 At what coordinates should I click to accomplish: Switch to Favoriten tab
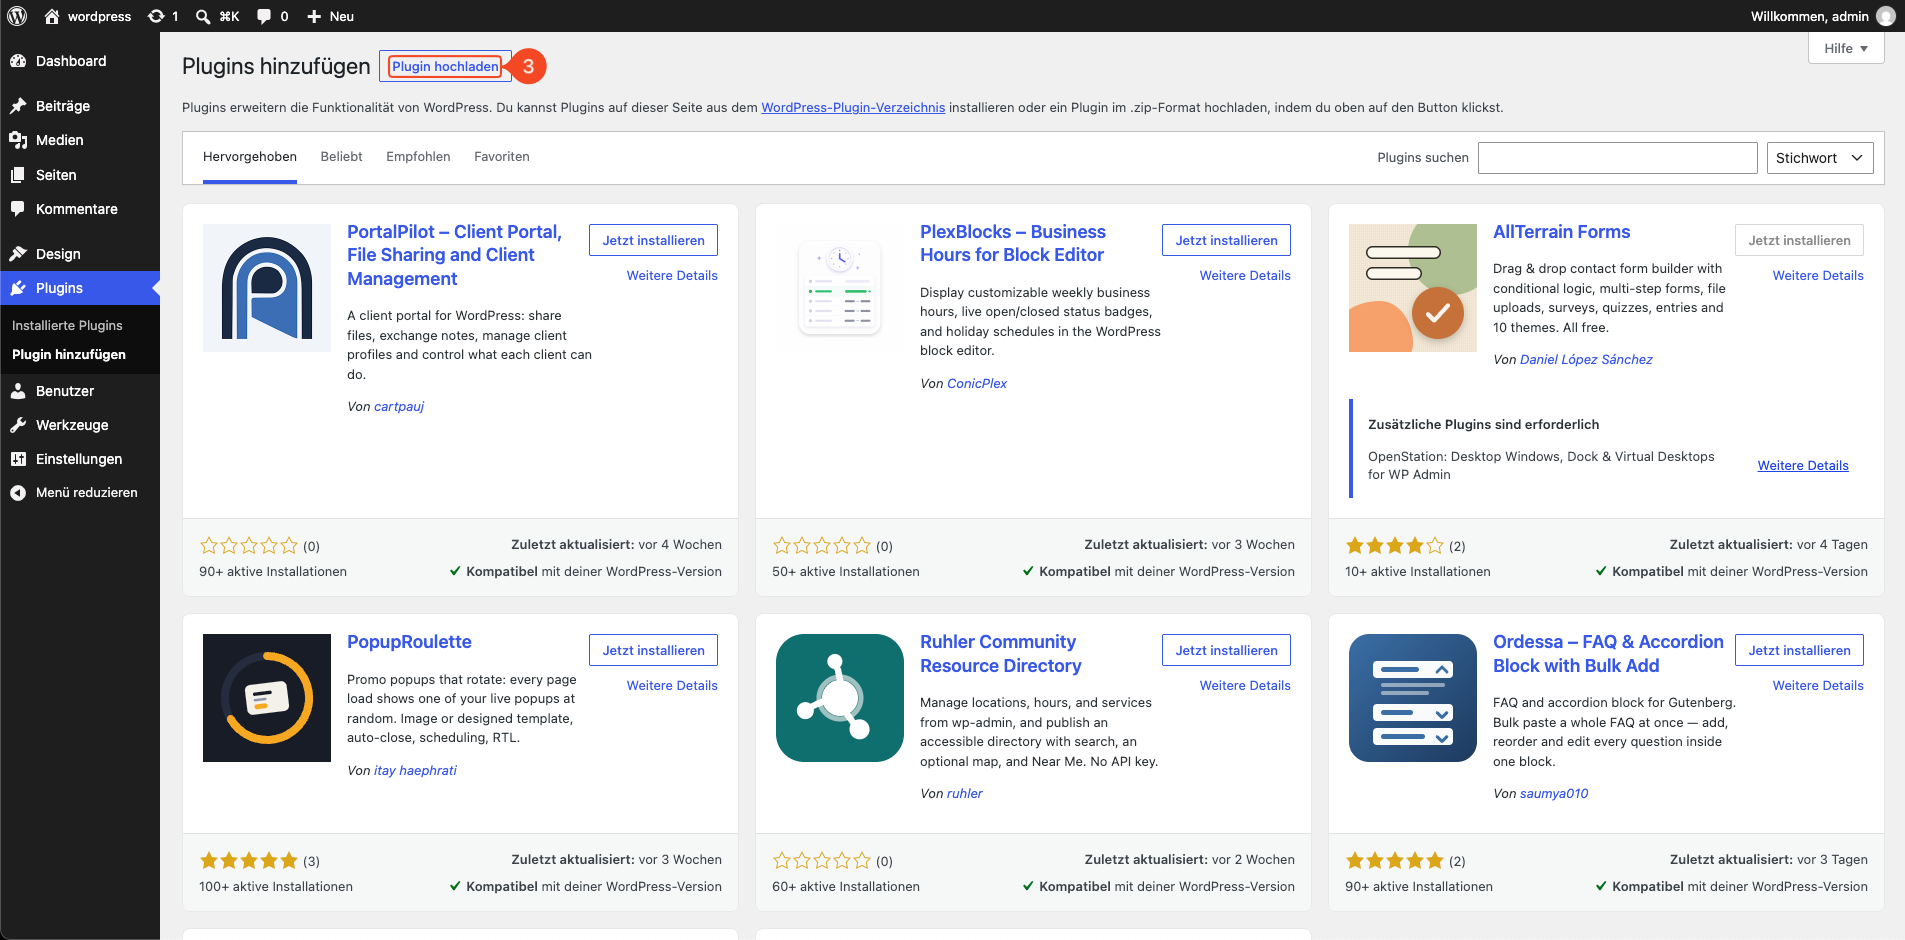[502, 157]
